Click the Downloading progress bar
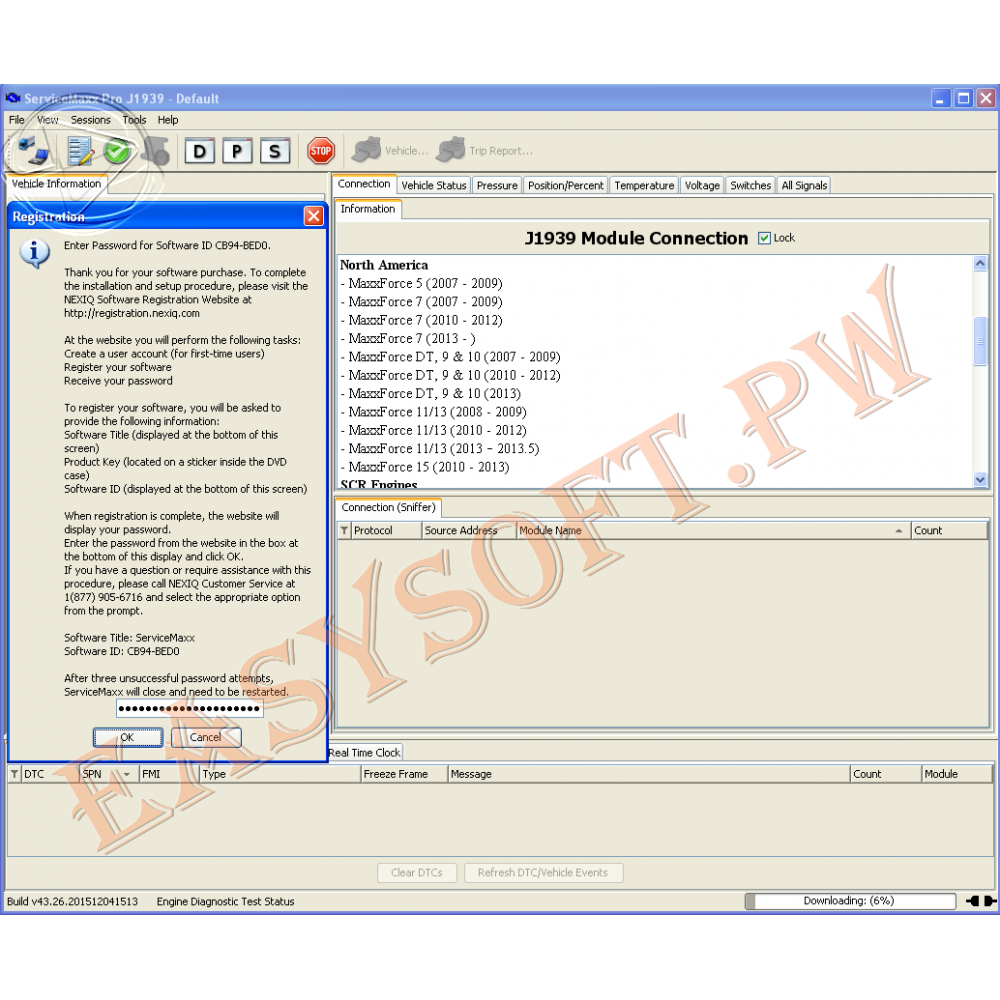 pyautogui.click(x=850, y=901)
